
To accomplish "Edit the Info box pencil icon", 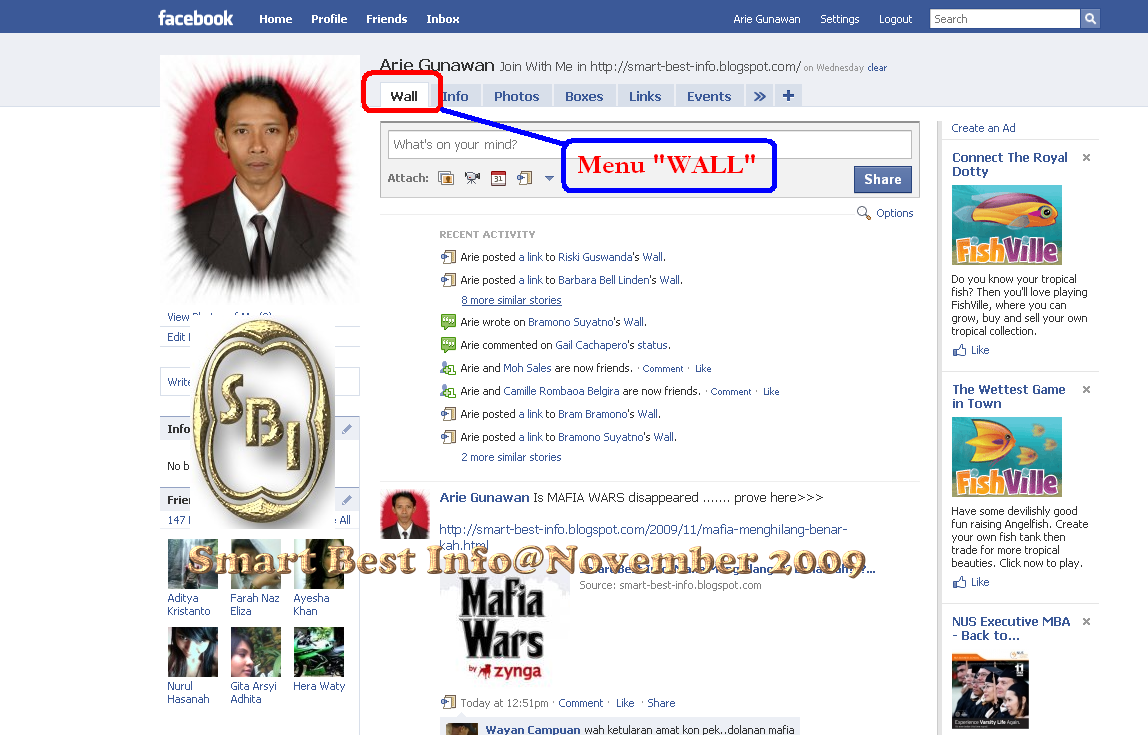I will click(x=347, y=429).
